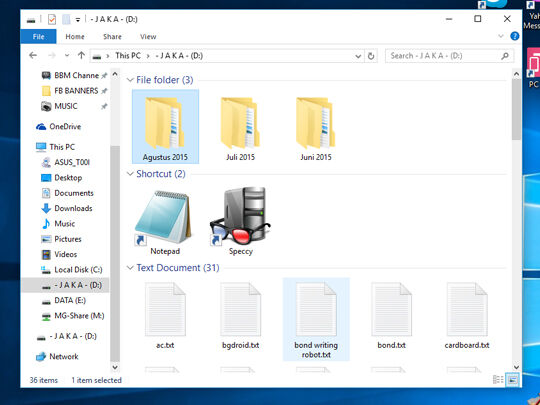Click the Search - J A K A - (D:) box
Screen dimensions: 540x405
coord(450,56)
